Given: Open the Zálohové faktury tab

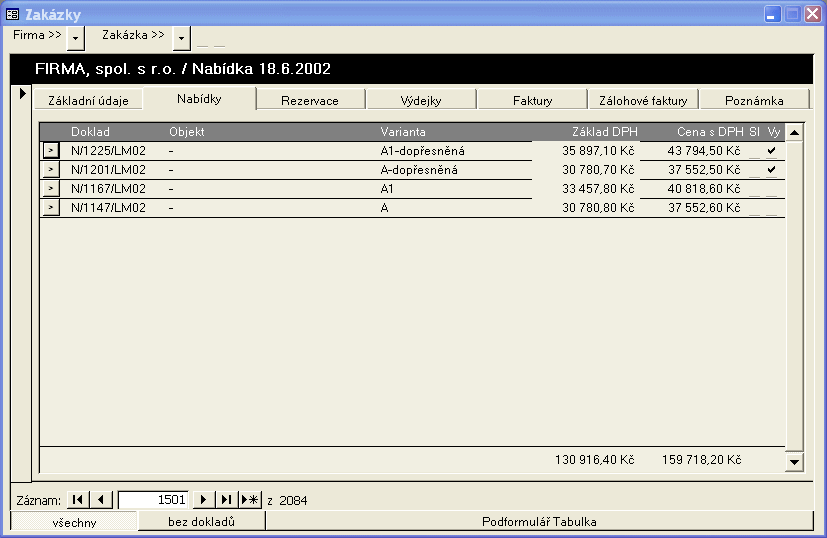Looking at the screenshot, I should (x=642, y=100).
